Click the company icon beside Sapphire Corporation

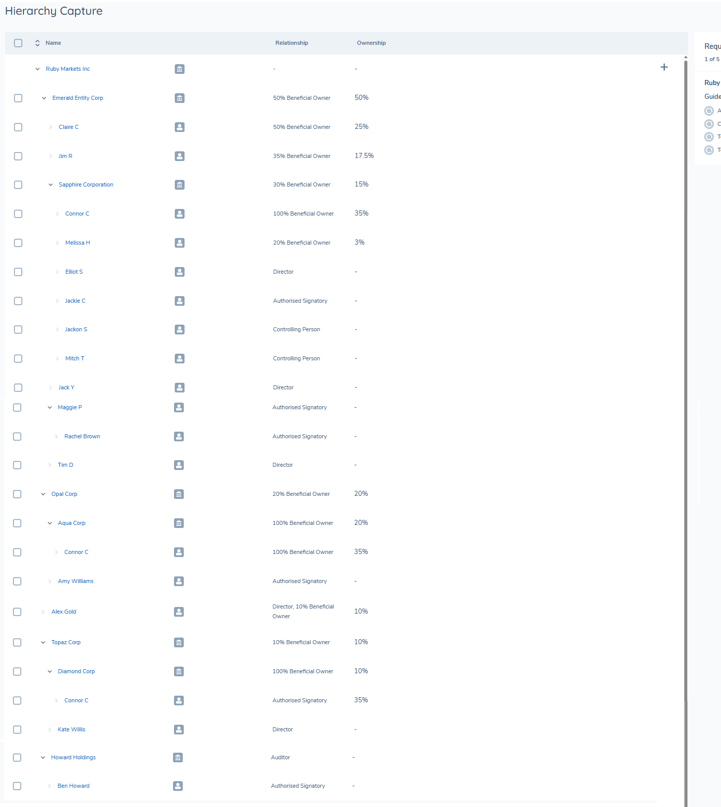pos(179,185)
